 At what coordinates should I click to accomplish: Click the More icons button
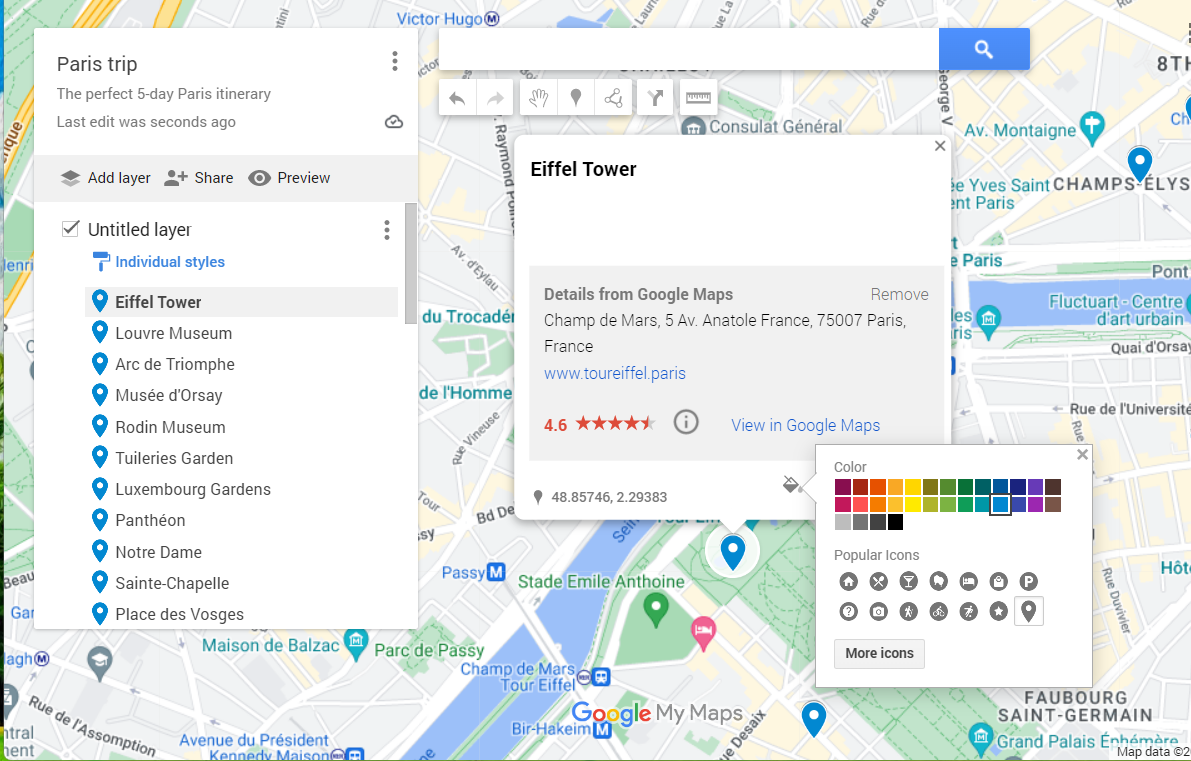coord(878,653)
